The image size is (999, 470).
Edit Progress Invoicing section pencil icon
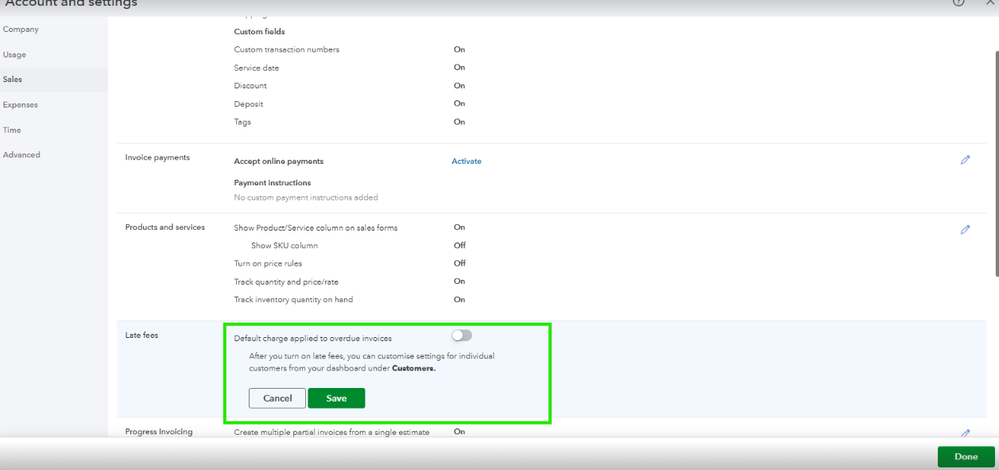(x=965, y=433)
